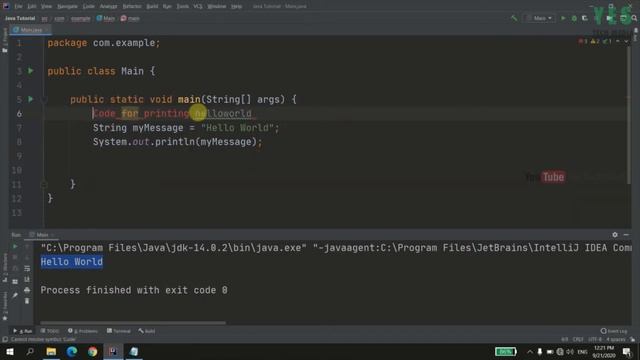Open the Build menu
The height and width of the screenshot is (360, 640).
point(152,6)
